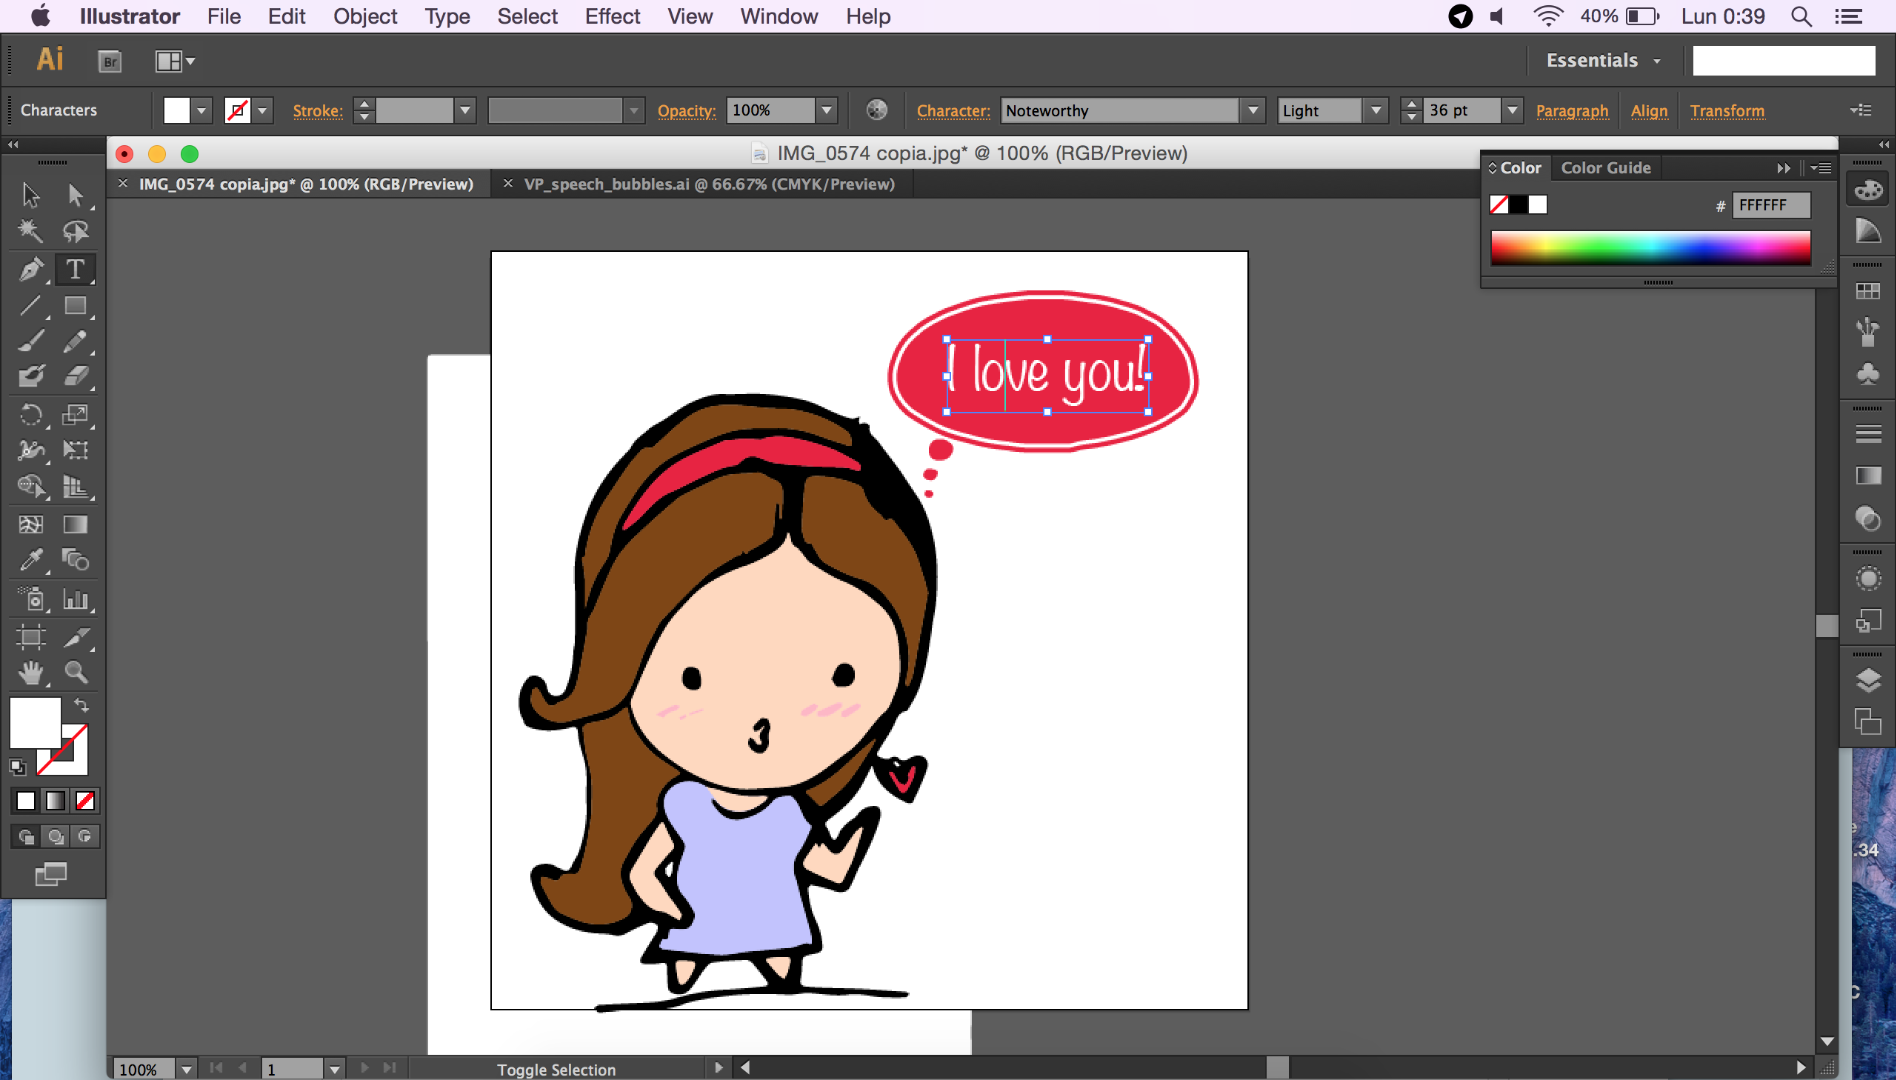Image resolution: width=1896 pixels, height=1080 pixels.
Task: Open the Essentials workspace switcher
Action: click(1603, 61)
